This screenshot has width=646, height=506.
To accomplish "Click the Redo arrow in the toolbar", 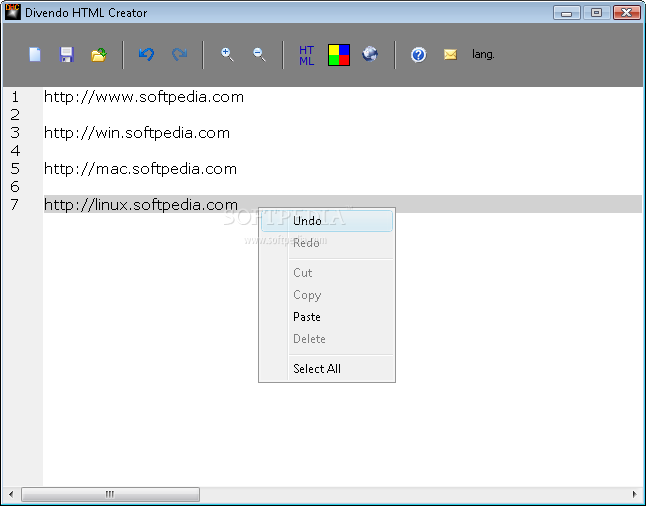I will click(x=179, y=54).
